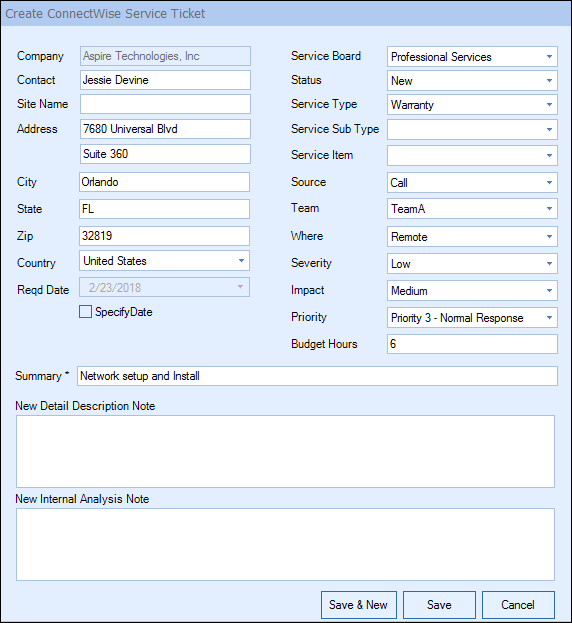This screenshot has height=623, width=572.
Task: Click the Suite 360 address line field
Action: tap(165, 154)
